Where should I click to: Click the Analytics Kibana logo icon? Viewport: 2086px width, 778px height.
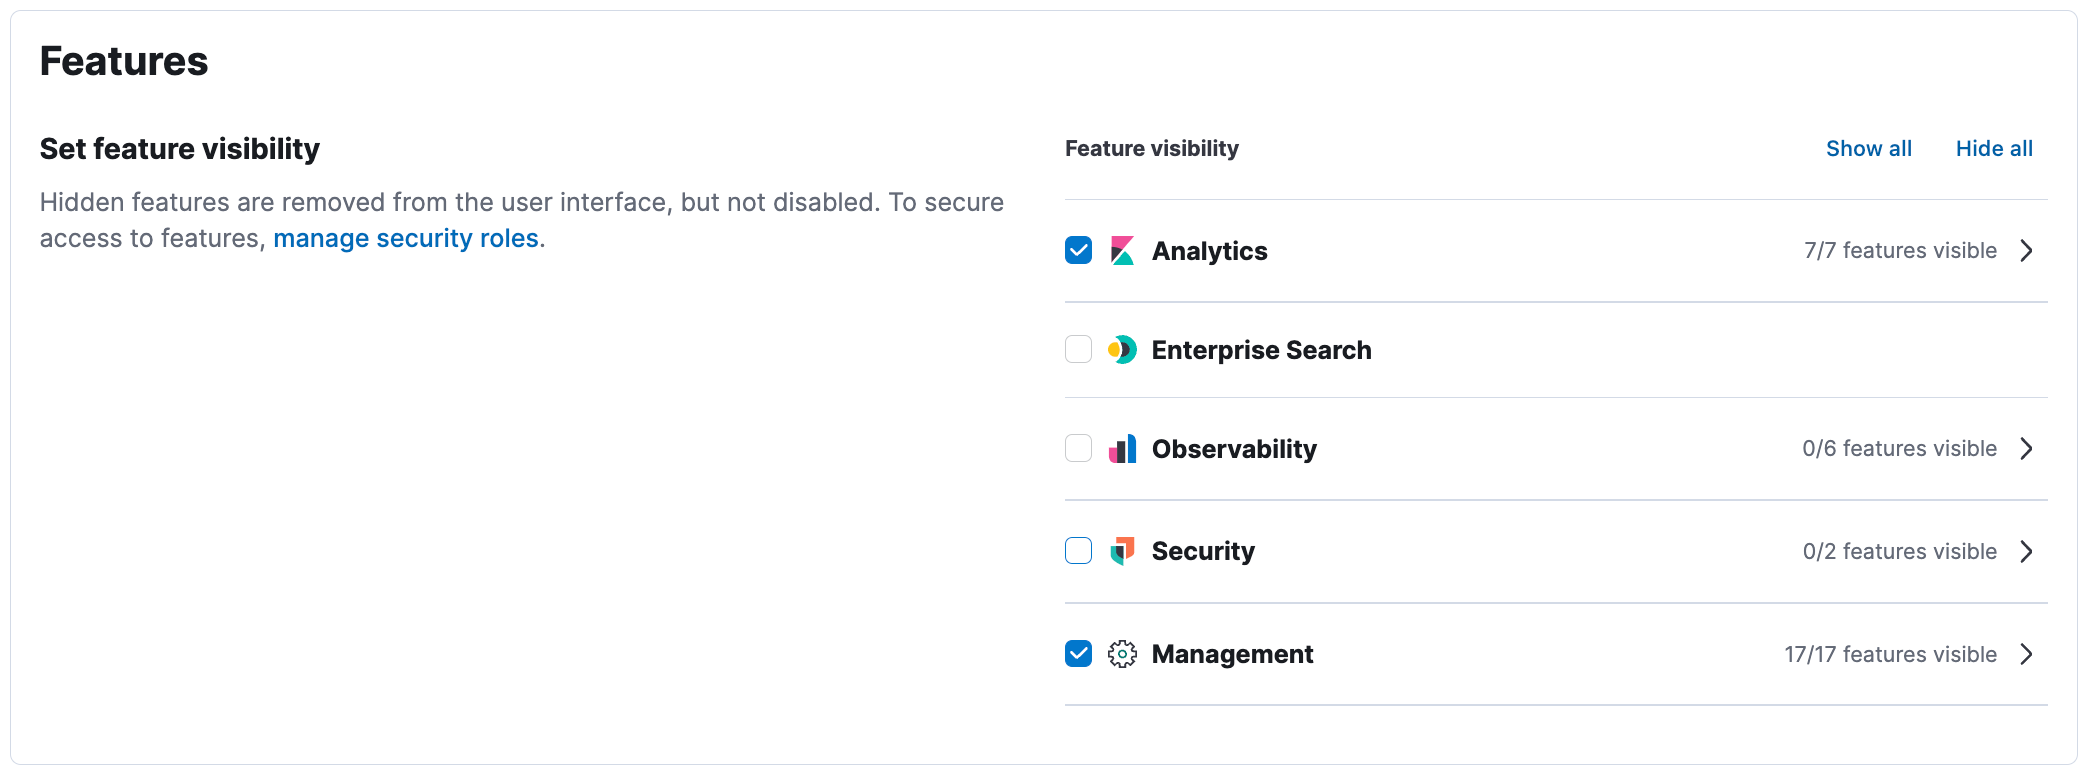click(x=1122, y=250)
